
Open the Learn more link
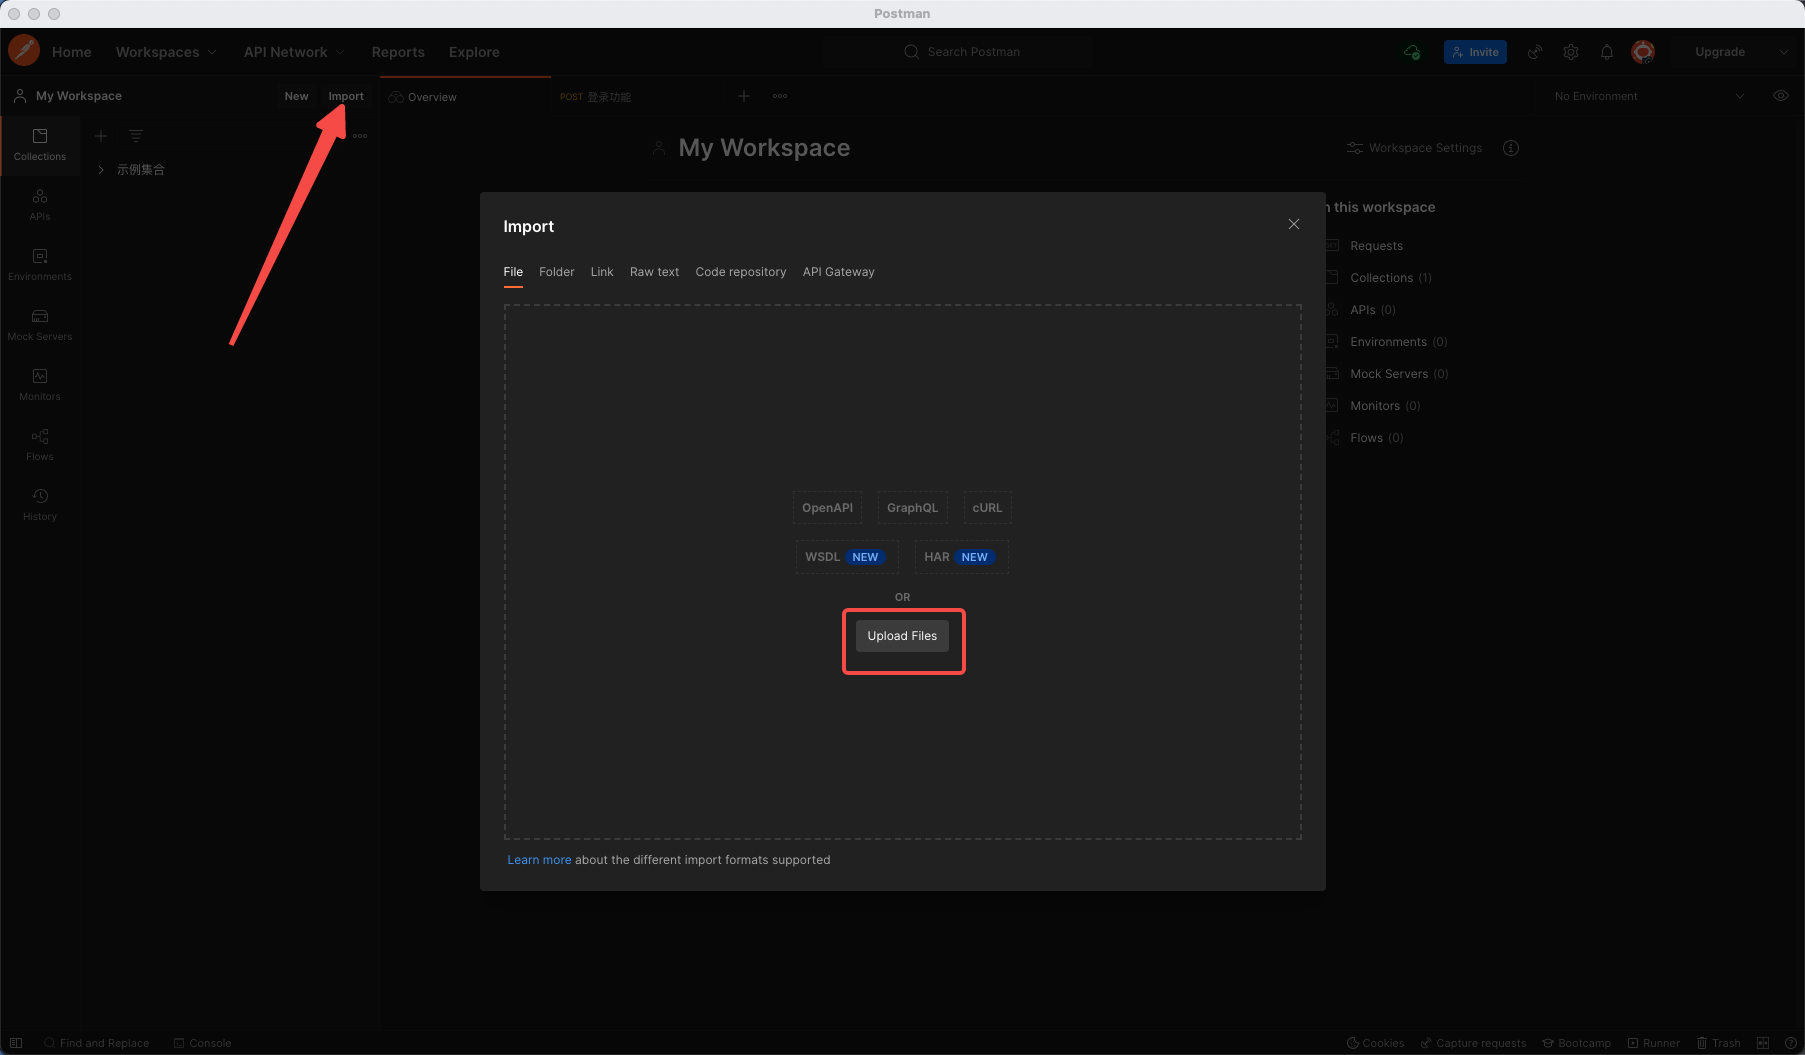539,860
